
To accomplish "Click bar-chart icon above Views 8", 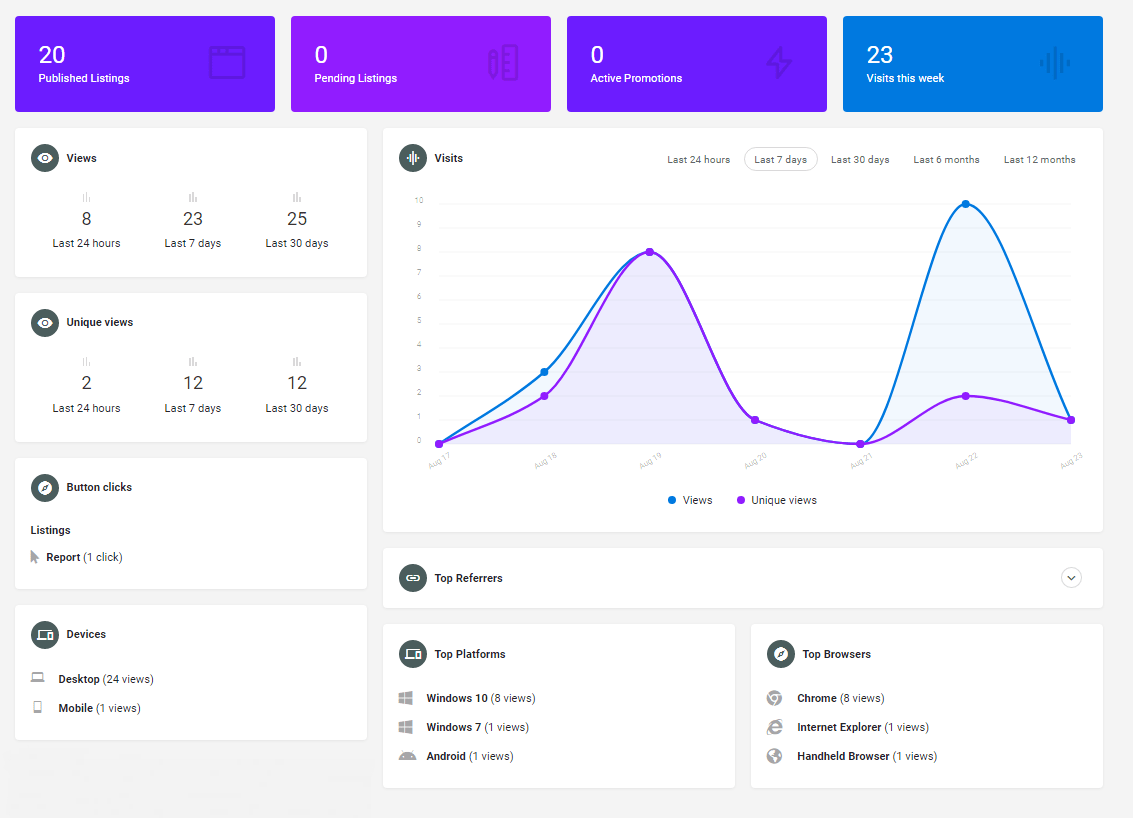I will 86,197.
